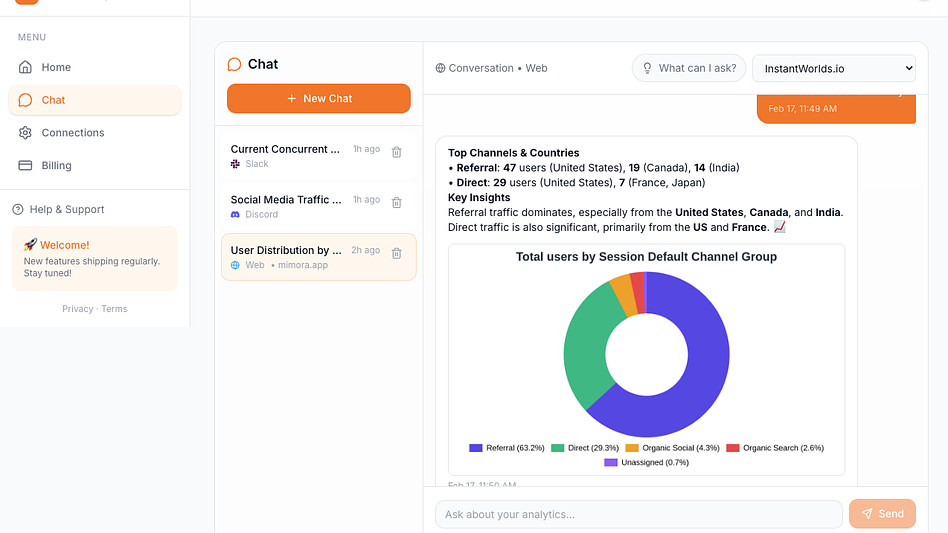Click the Unassigned legend swatch

tap(611, 462)
